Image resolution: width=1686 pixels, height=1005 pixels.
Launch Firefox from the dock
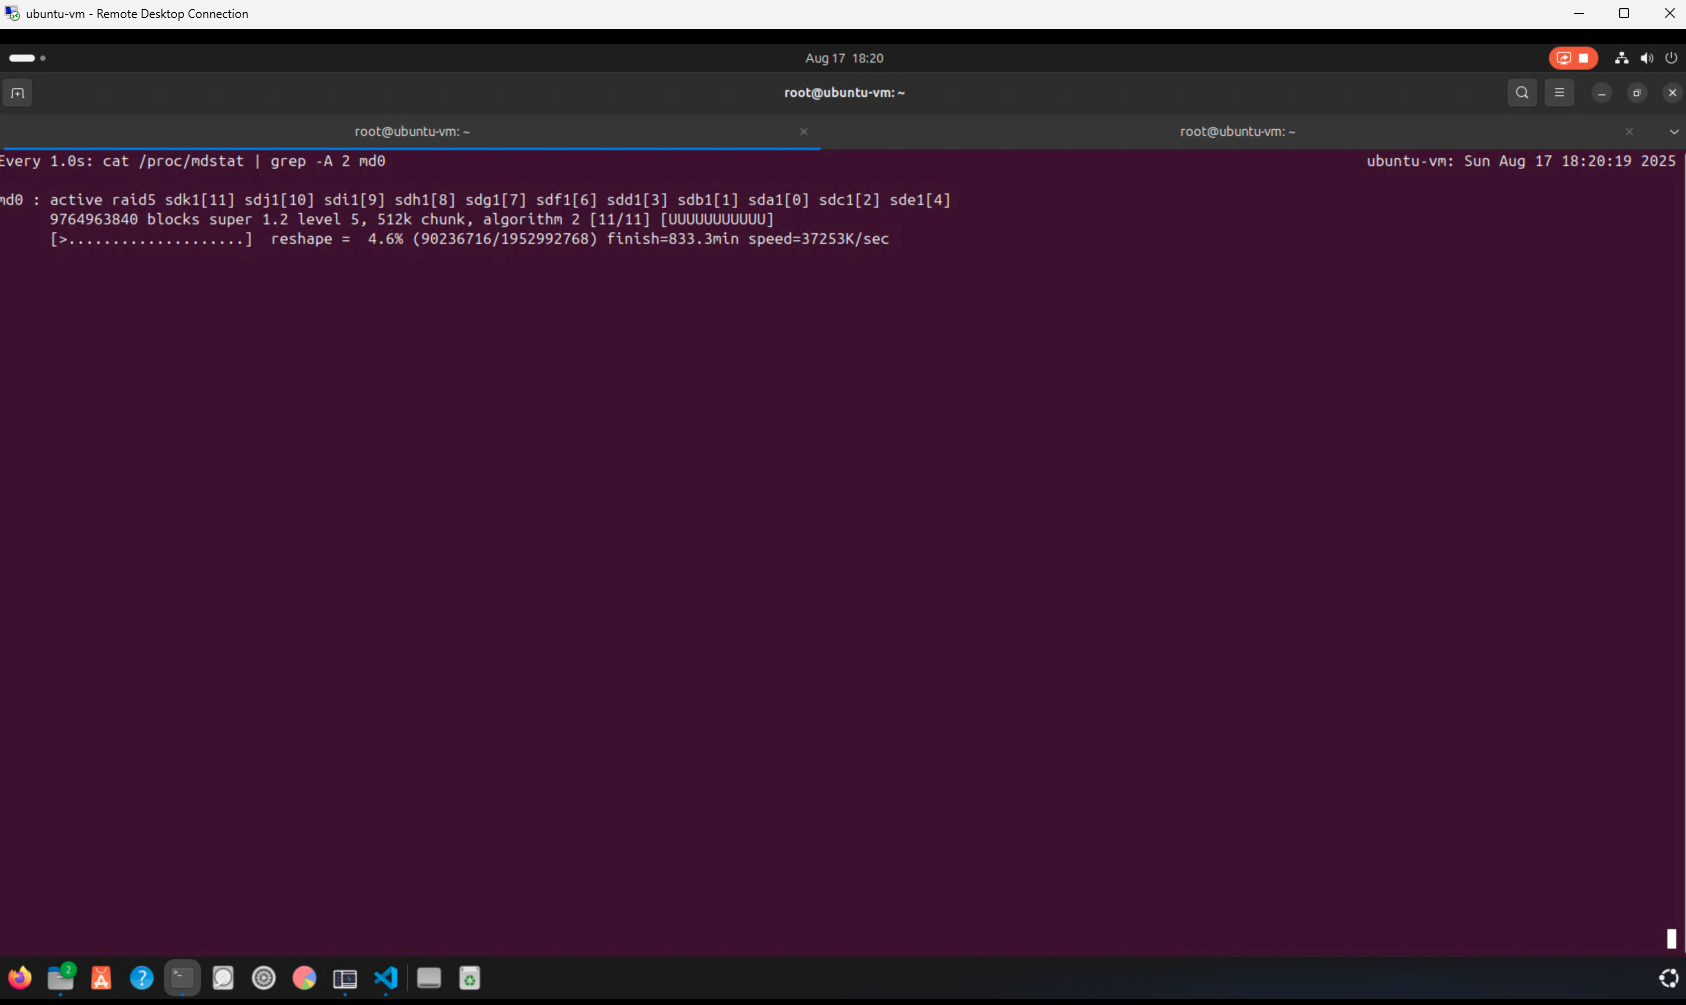pyautogui.click(x=20, y=978)
